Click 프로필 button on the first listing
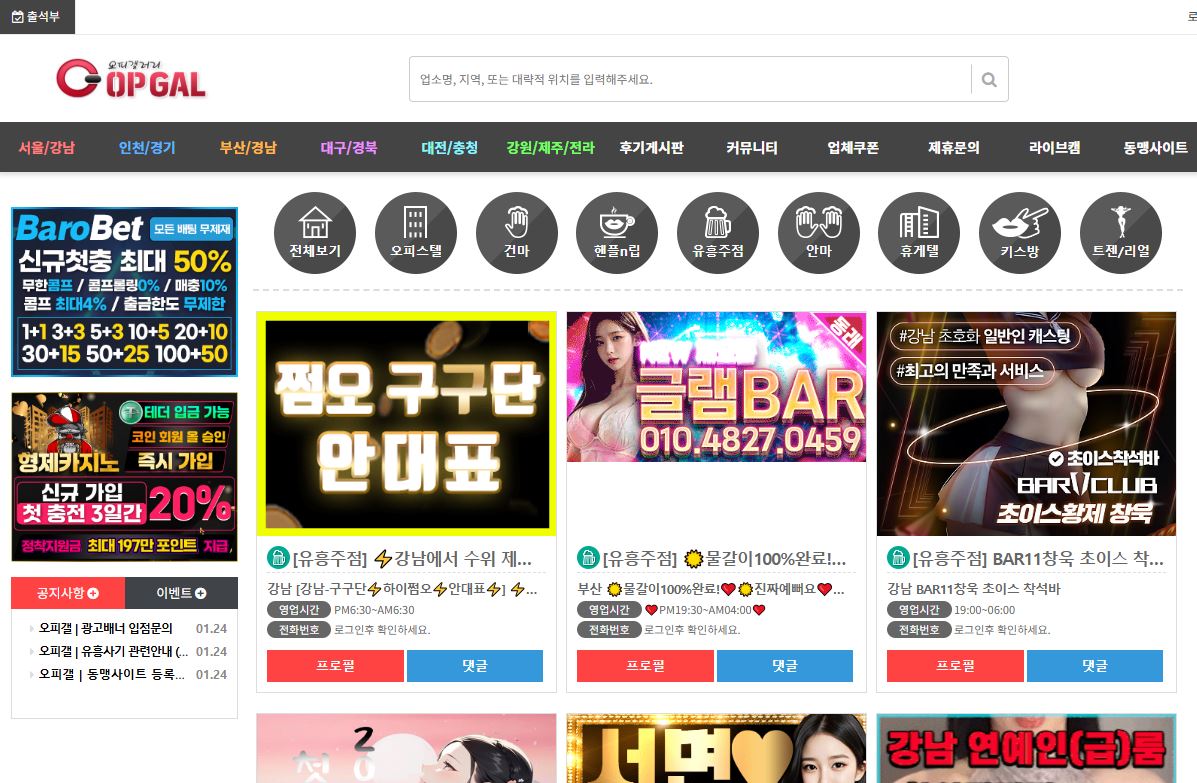The width and height of the screenshot is (1197, 783). tap(335, 666)
